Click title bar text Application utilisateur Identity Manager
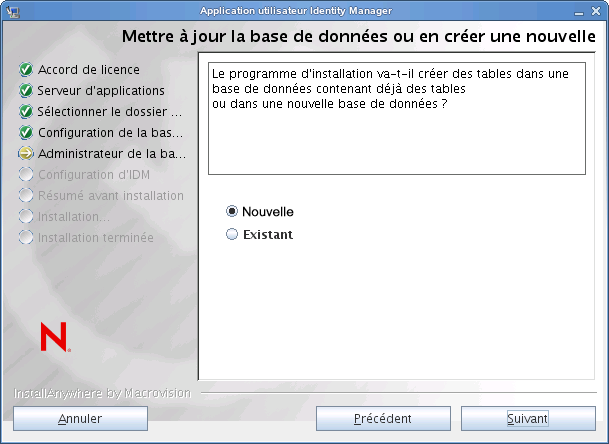This screenshot has width=609, height=444. point(296,11)
